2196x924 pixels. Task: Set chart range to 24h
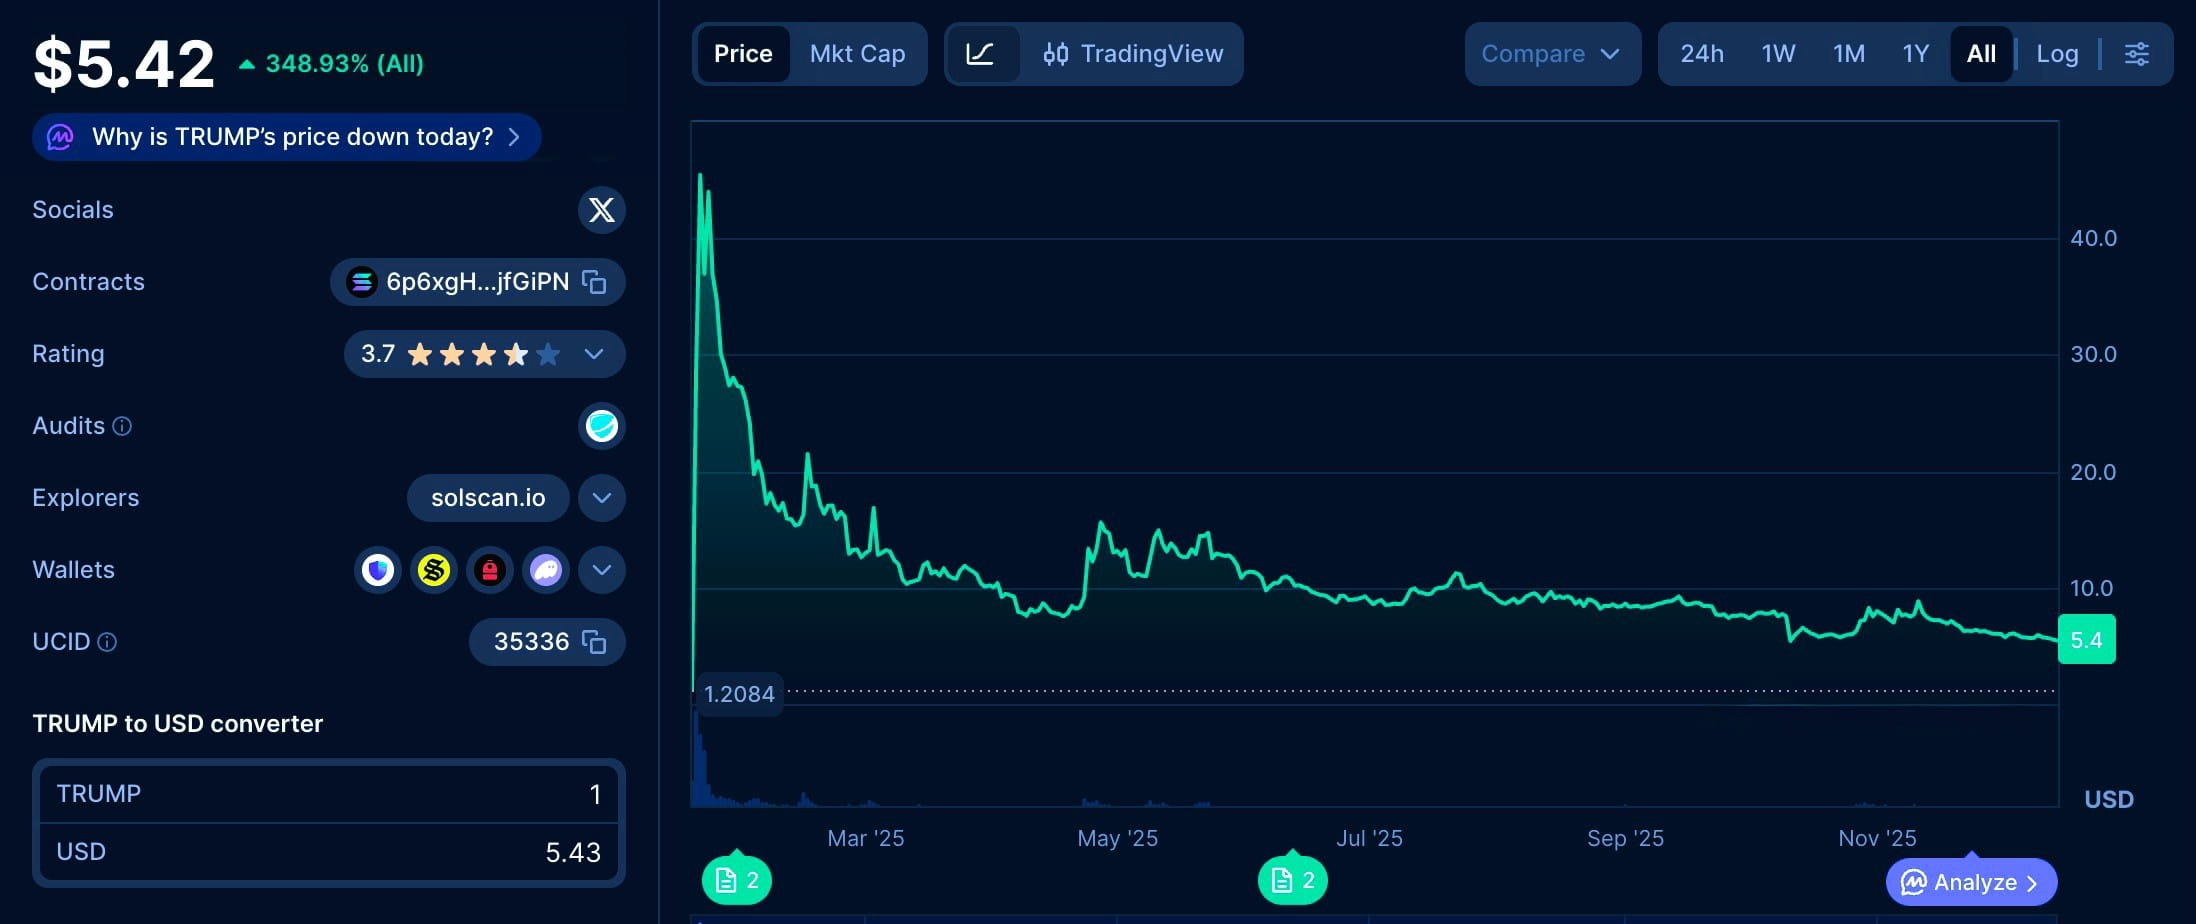click(x=1702, y=54)
